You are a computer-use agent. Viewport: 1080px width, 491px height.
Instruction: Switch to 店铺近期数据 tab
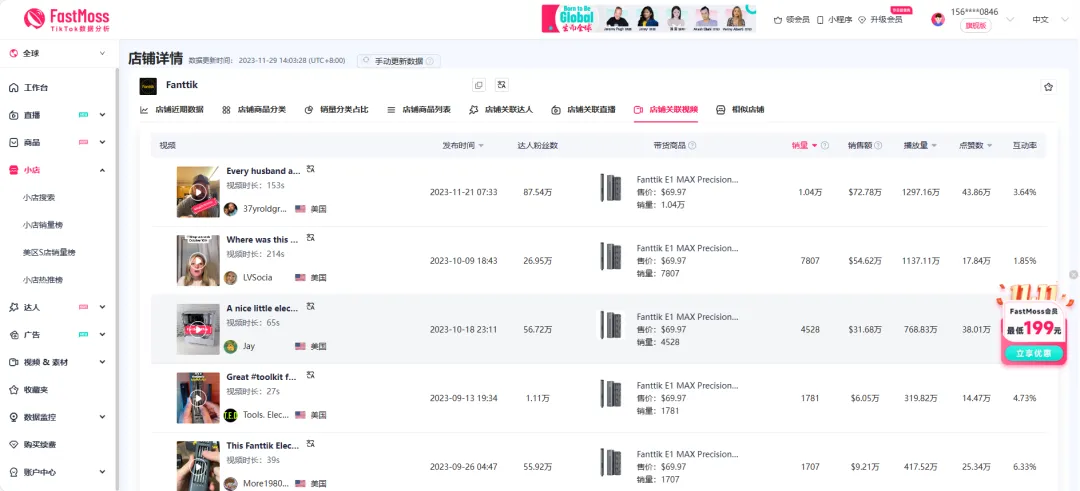pyautogui.click(x=172, y=109)
